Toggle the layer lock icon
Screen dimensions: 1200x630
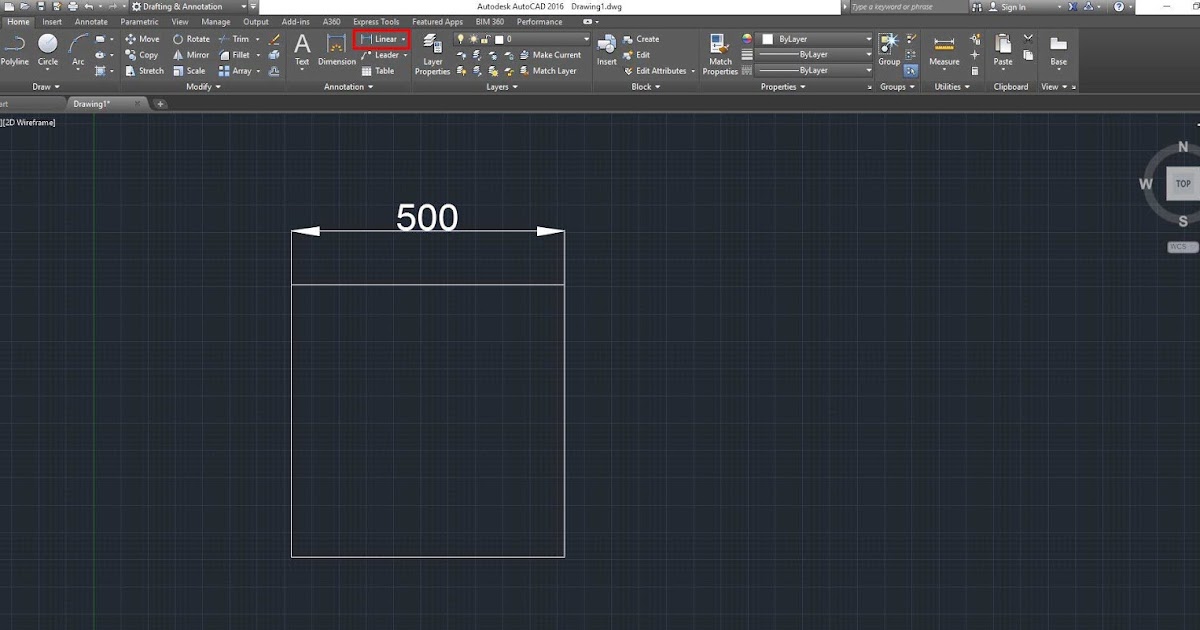(x=485, y=39)
